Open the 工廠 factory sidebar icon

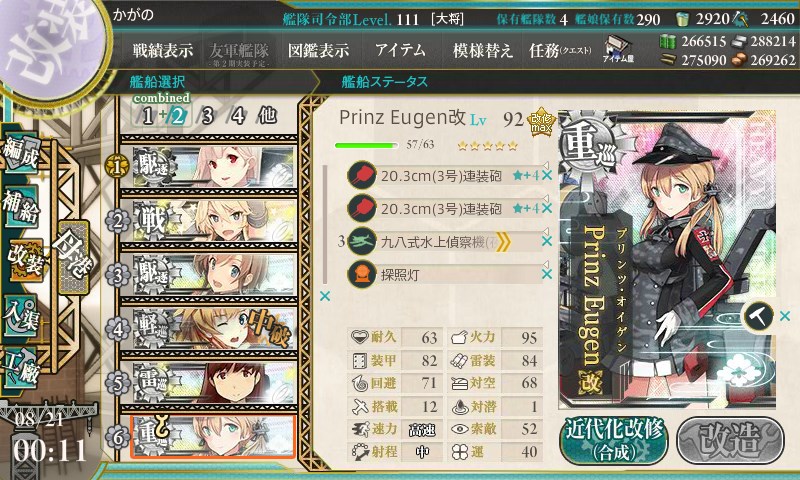[x=21, y=367]
